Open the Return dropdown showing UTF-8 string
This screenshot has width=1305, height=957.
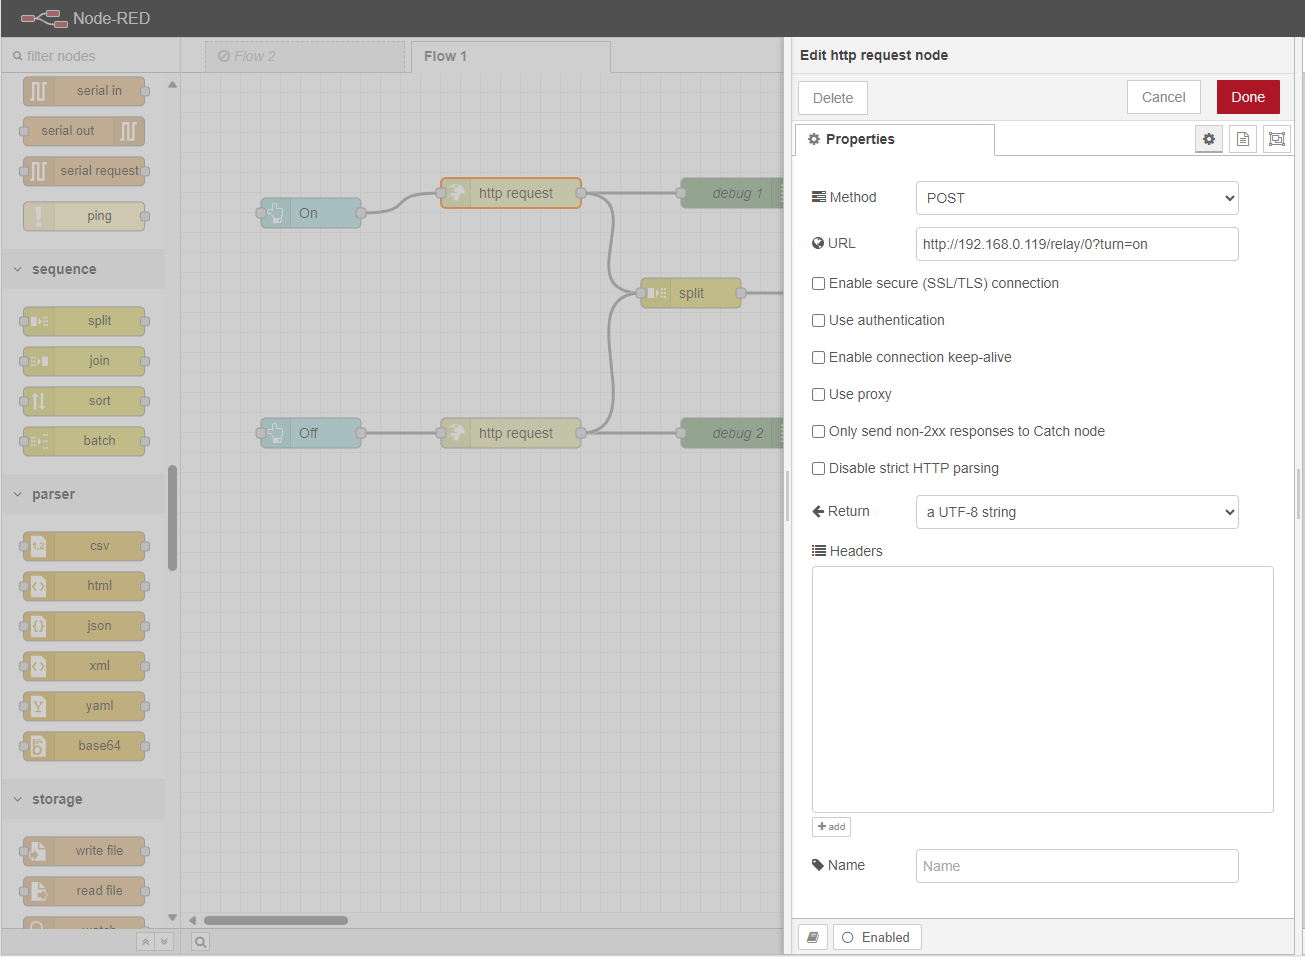(x=1077, y=512)
